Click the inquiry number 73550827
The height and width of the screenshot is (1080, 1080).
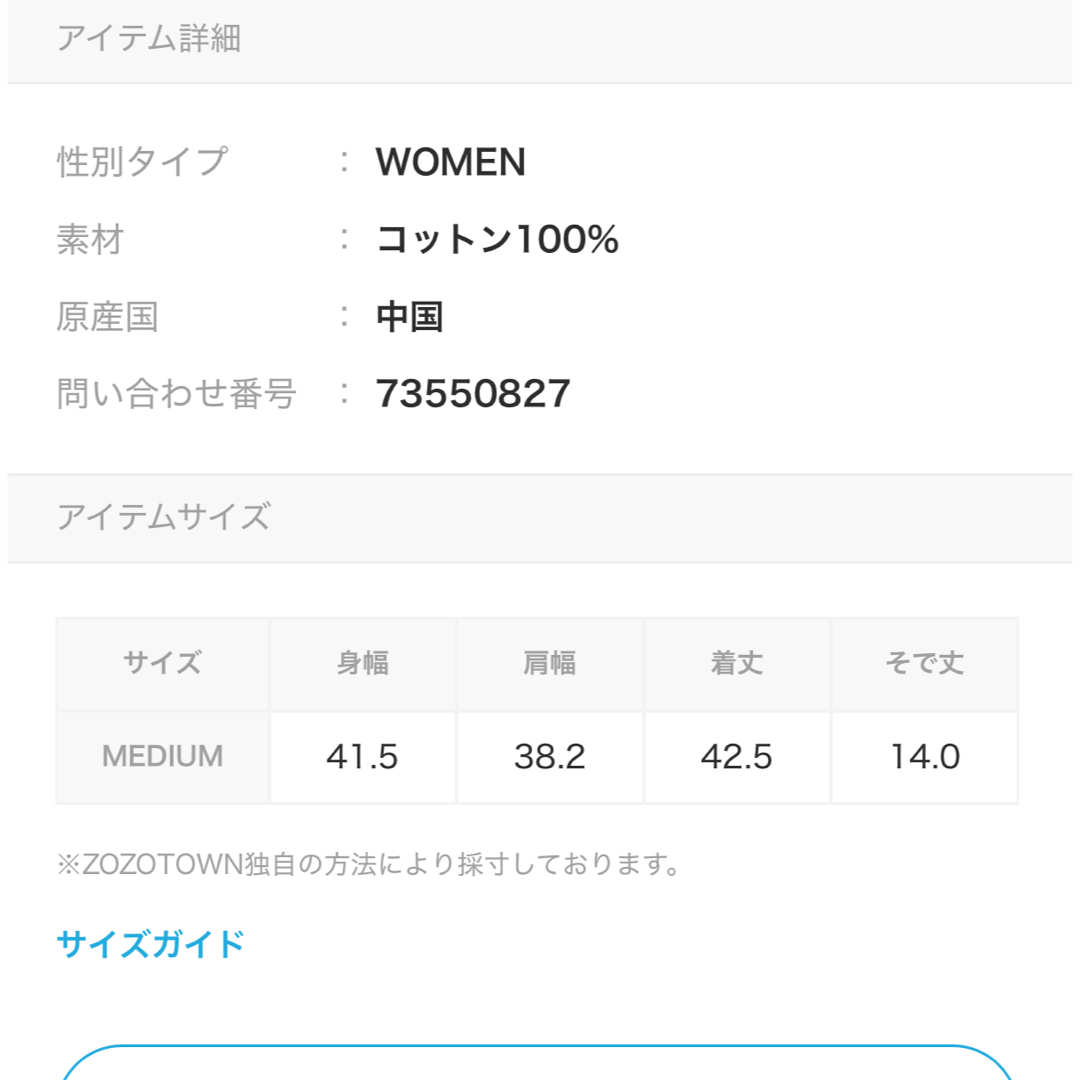point(473,393)
